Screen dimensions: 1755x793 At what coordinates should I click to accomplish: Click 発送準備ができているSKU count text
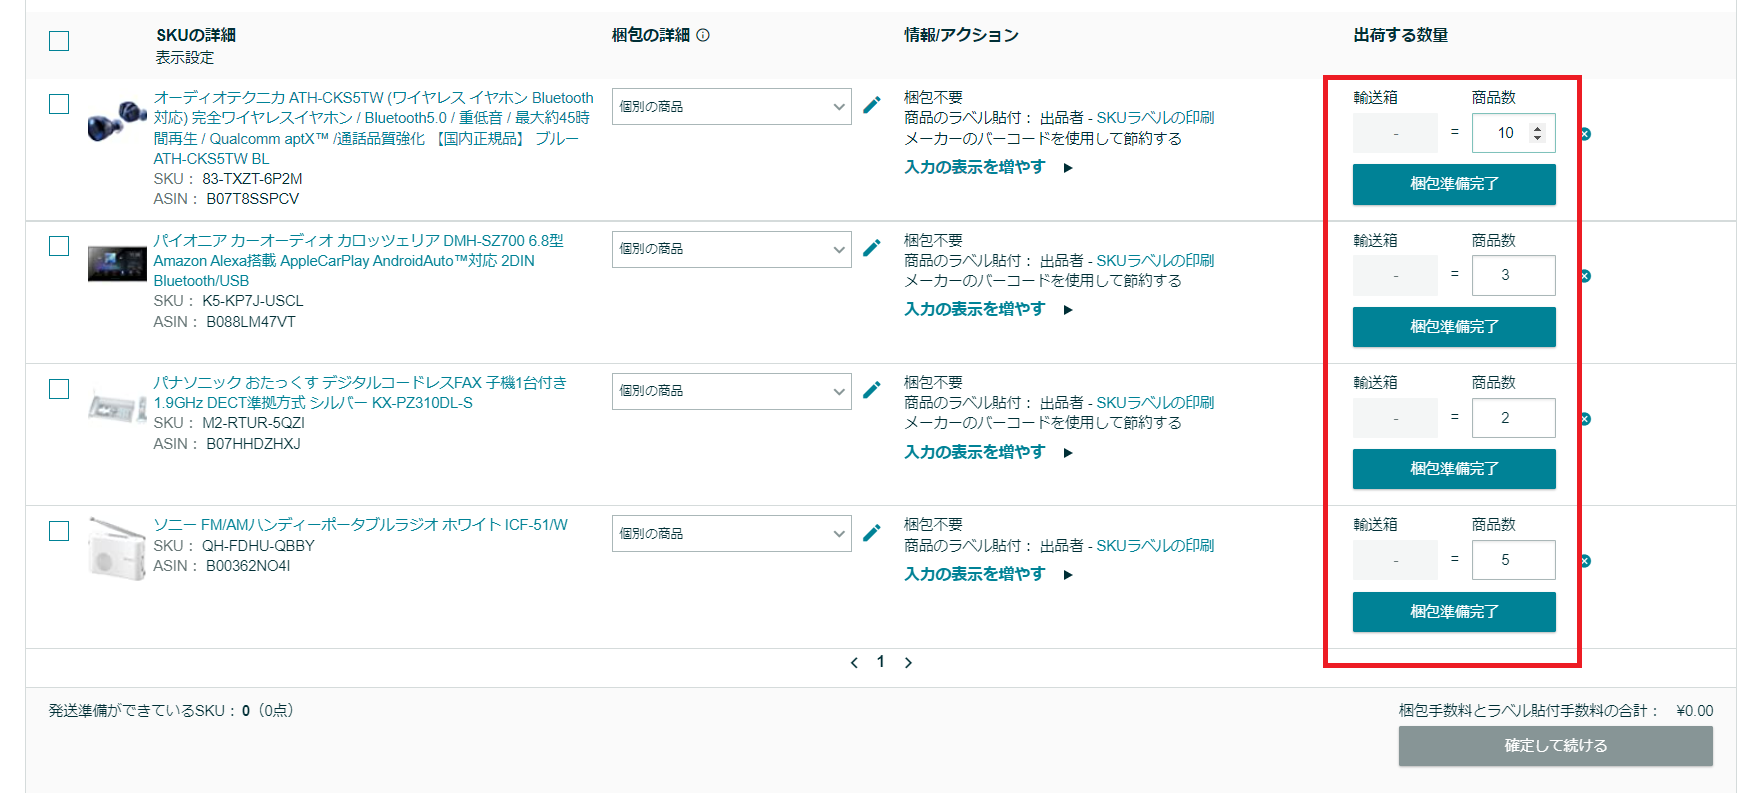(x=171, y=711)
